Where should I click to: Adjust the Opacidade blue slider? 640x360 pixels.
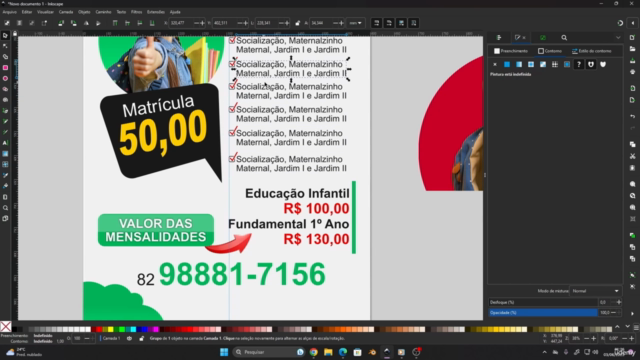click(543, 313)
